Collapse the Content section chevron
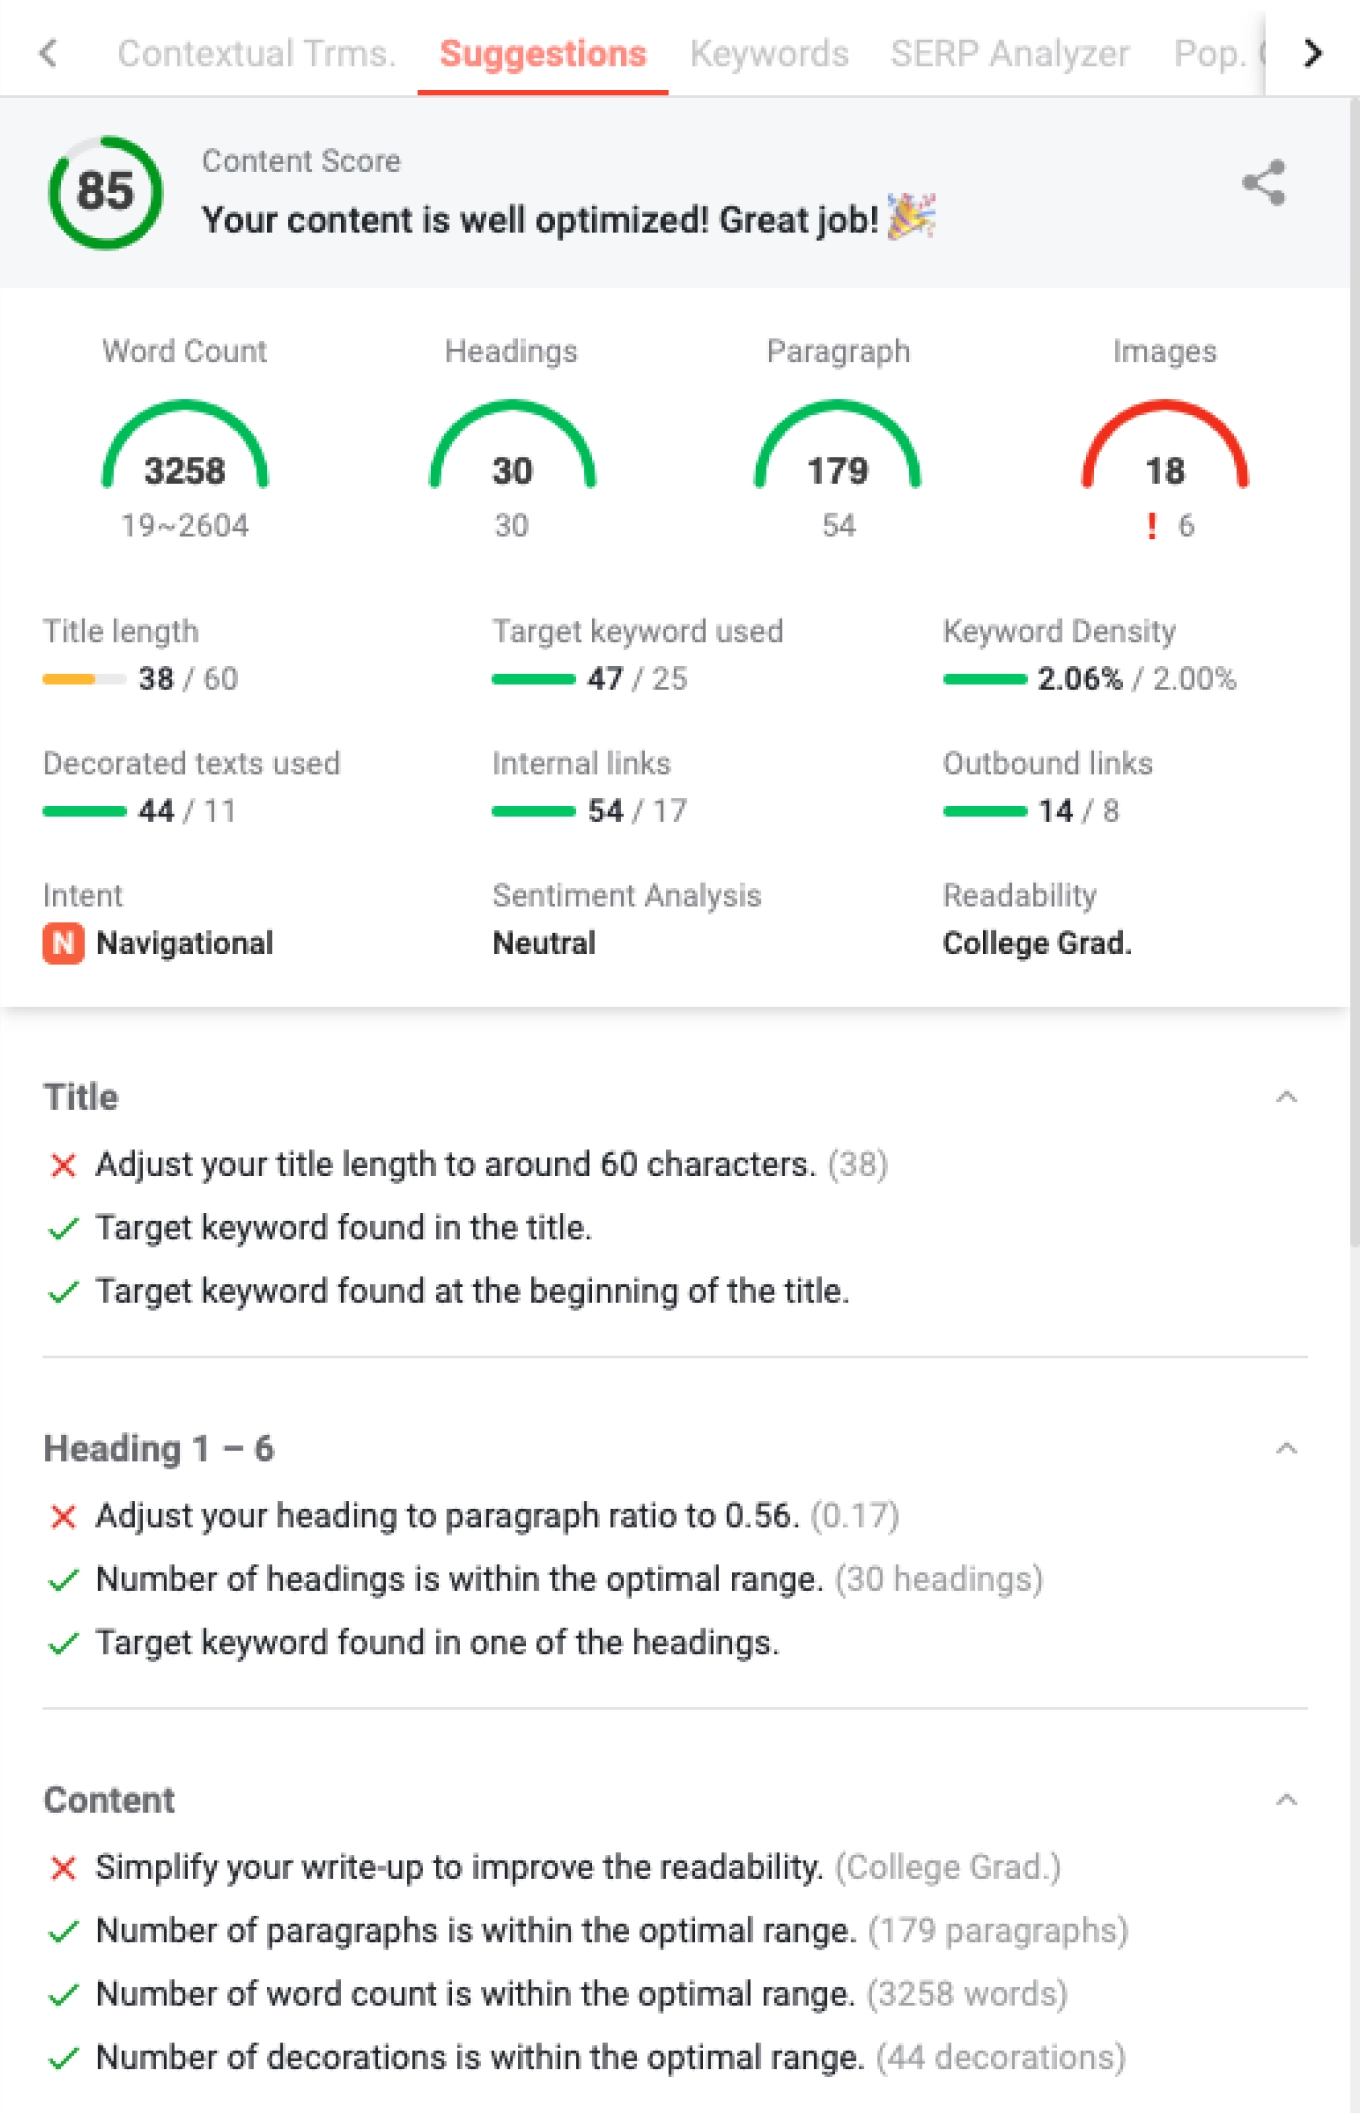The width and height of the screenshot is (1360, 2114). pyautogui.click(x=1287, y=1800)
